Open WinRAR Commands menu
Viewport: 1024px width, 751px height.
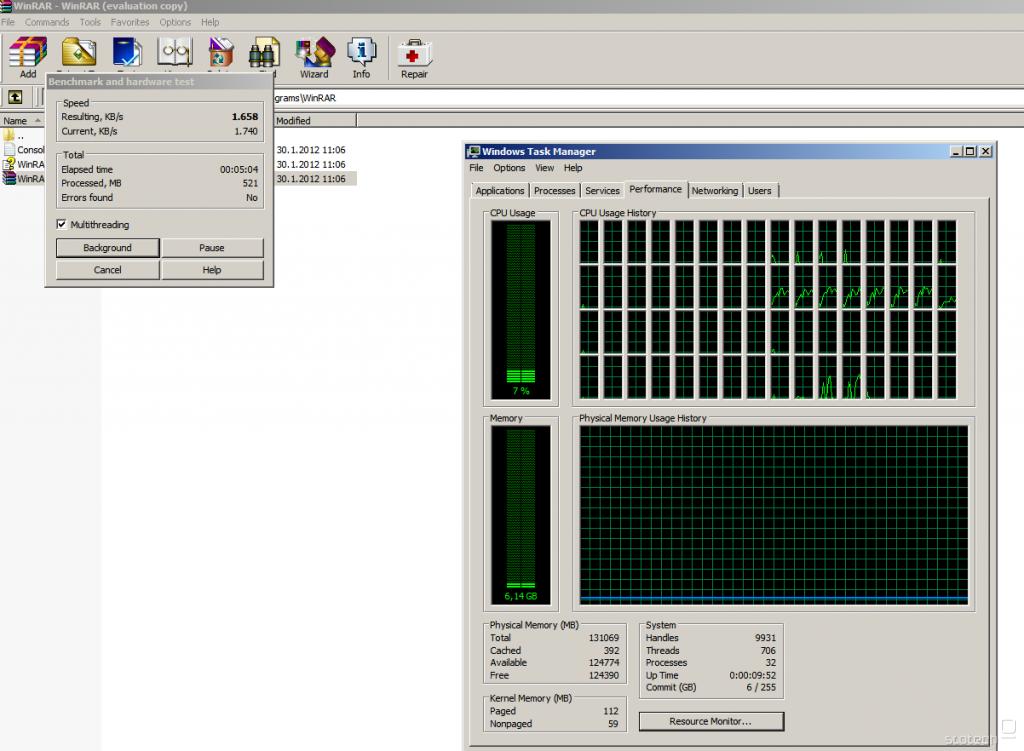tap(47, 22)
